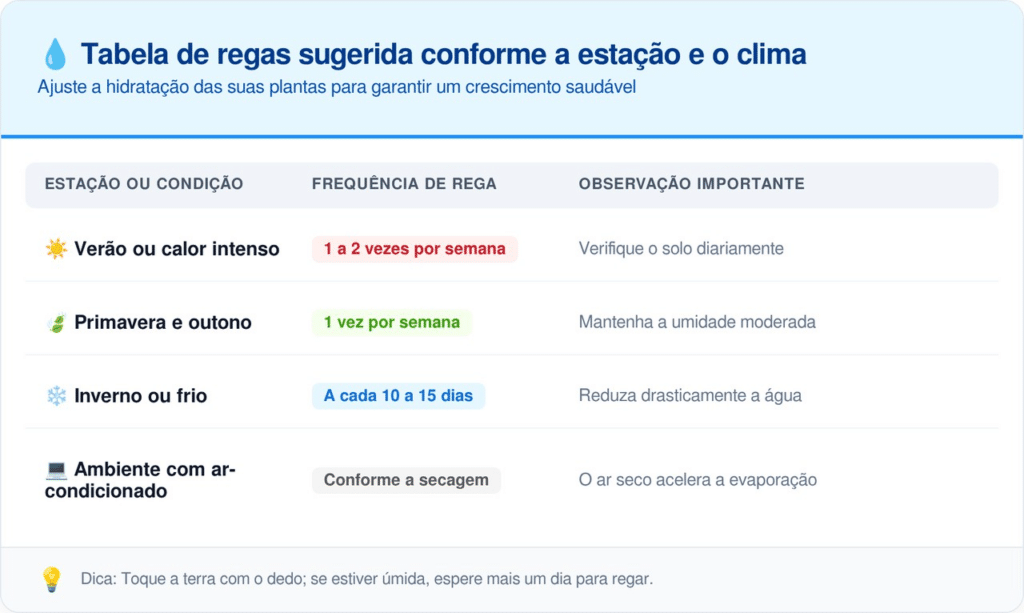Click the leaf icon beside Primavera
Image resolution: width=1024 pixels, height=613 pixels.
[x=56, y=323]
